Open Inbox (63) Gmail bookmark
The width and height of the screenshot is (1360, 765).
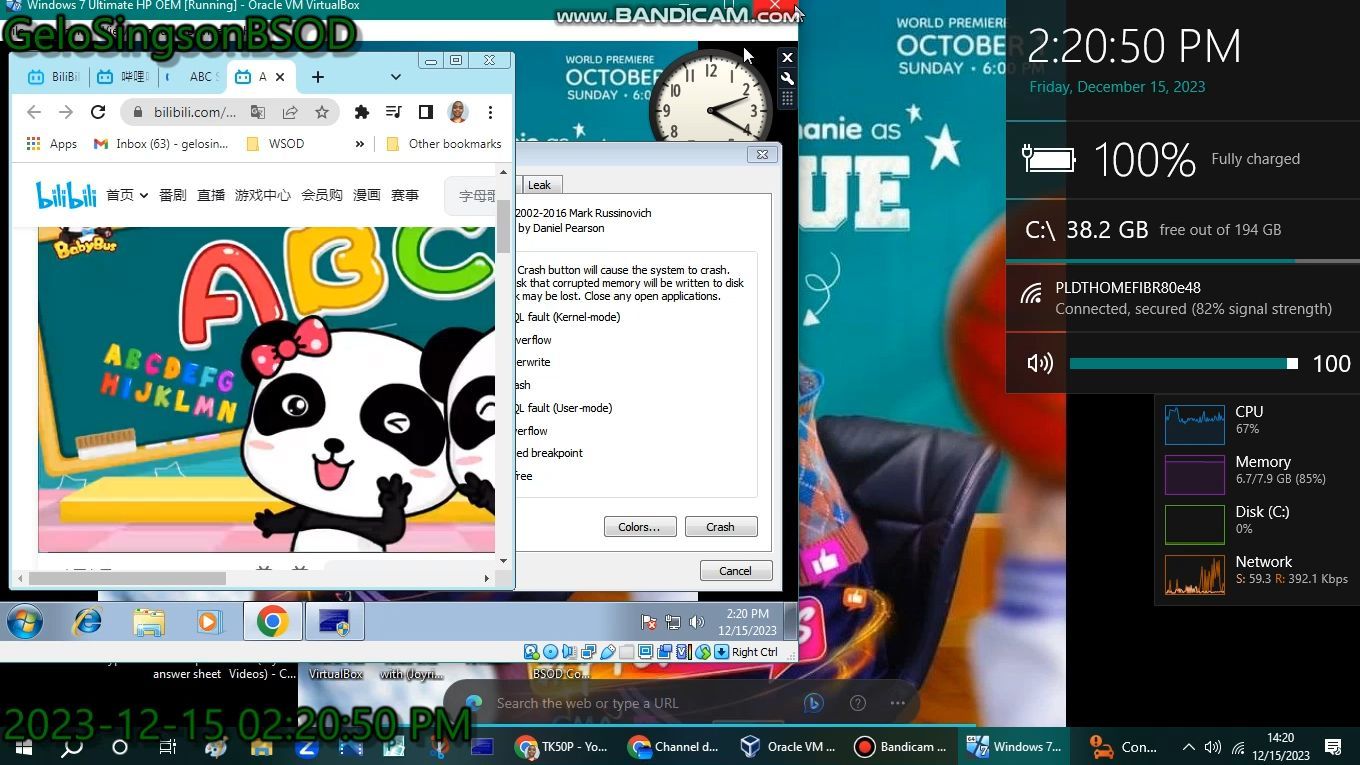pyautogui.click(x=161, y=144)
